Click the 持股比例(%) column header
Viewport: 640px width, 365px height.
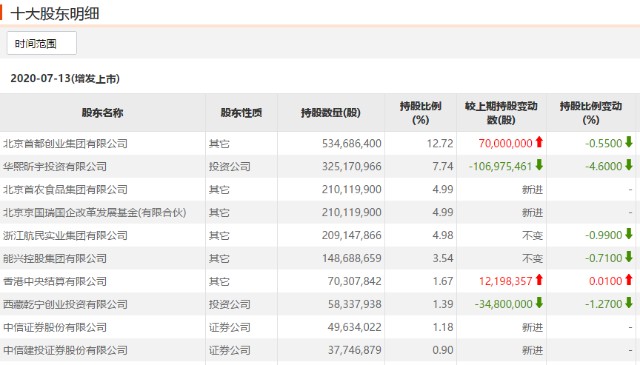pos(420,113)
